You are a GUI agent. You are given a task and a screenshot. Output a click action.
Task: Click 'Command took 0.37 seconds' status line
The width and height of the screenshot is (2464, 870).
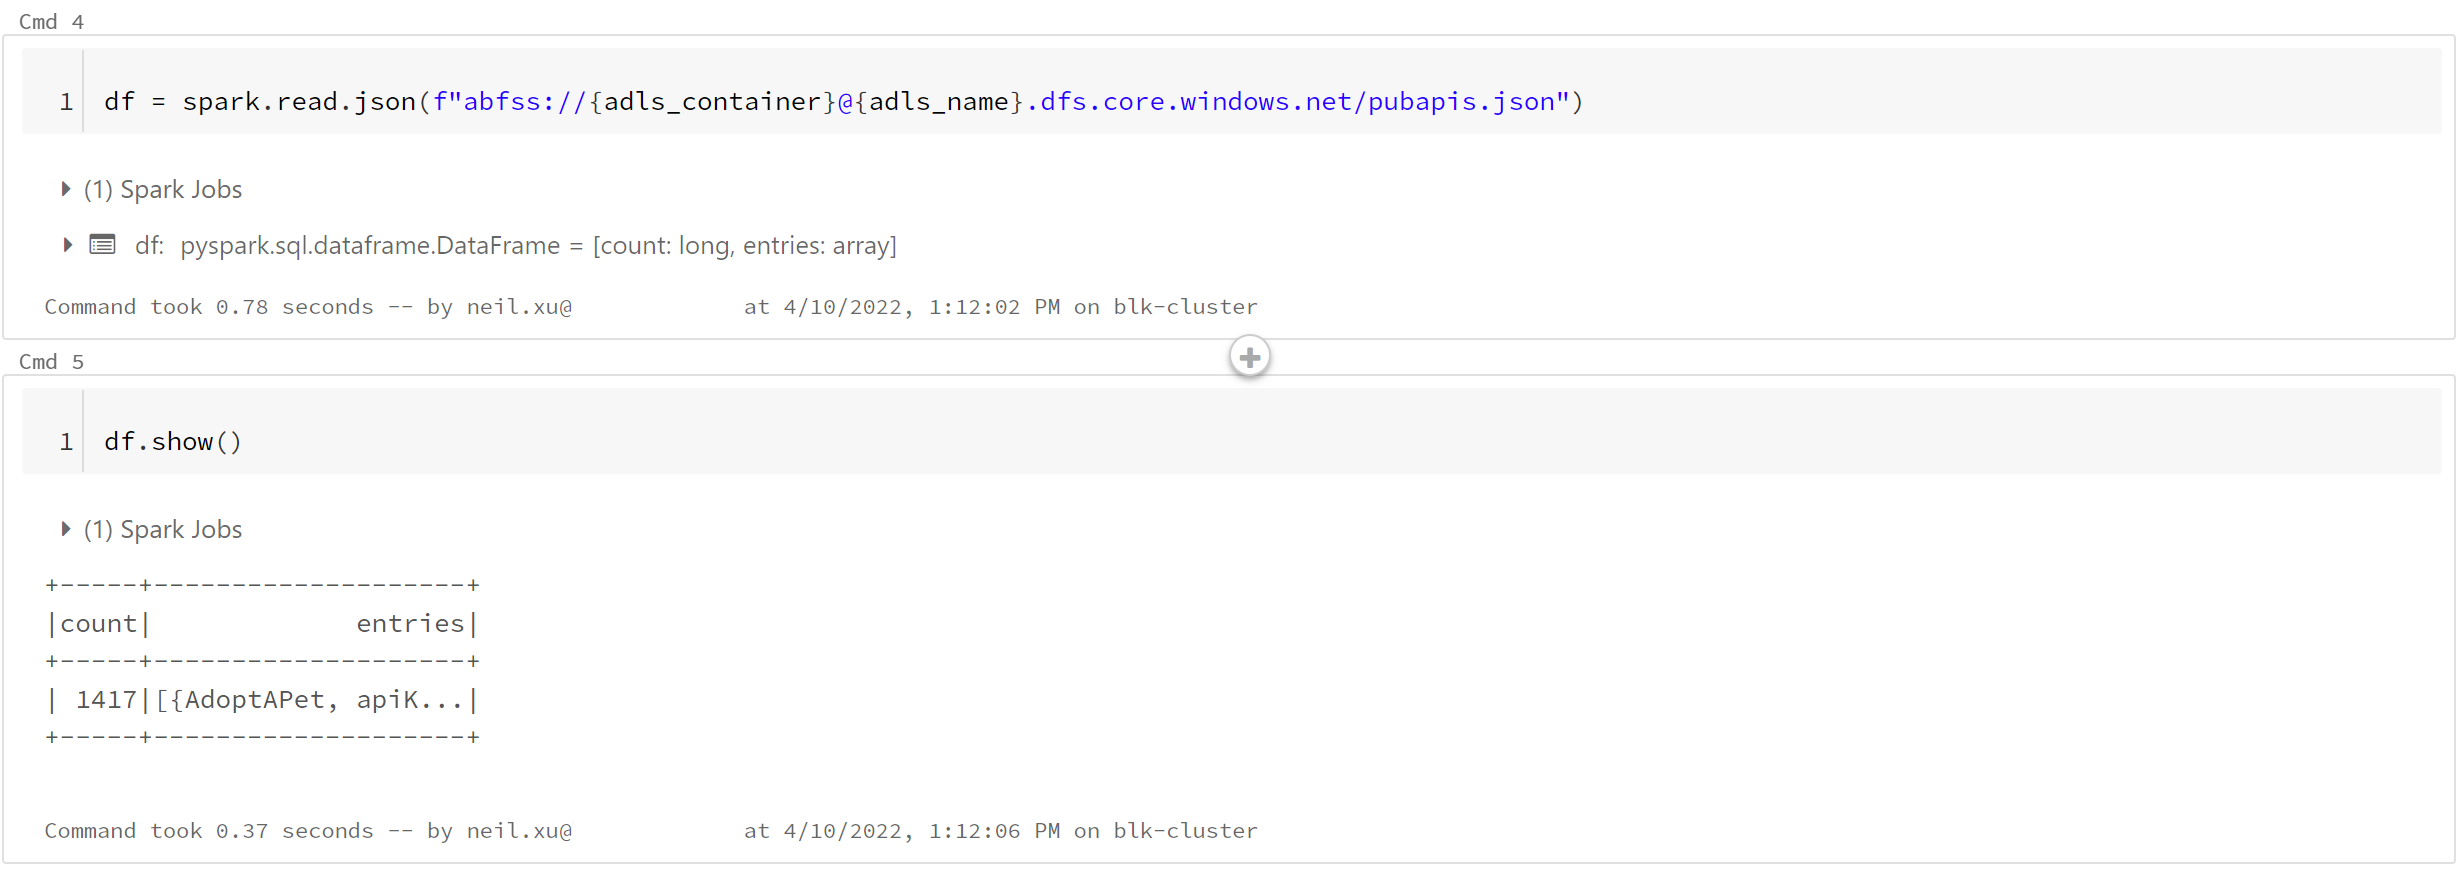pyautogui.click(x=651, y=831)
